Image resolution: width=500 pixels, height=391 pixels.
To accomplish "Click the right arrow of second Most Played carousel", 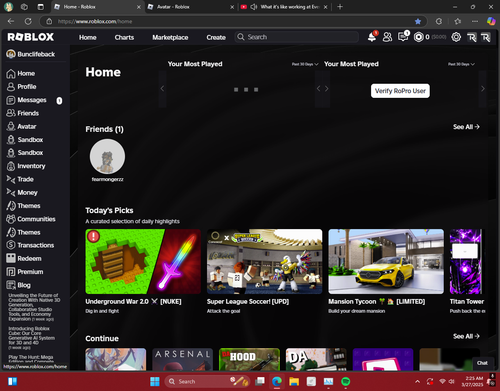I will point(483,89).
